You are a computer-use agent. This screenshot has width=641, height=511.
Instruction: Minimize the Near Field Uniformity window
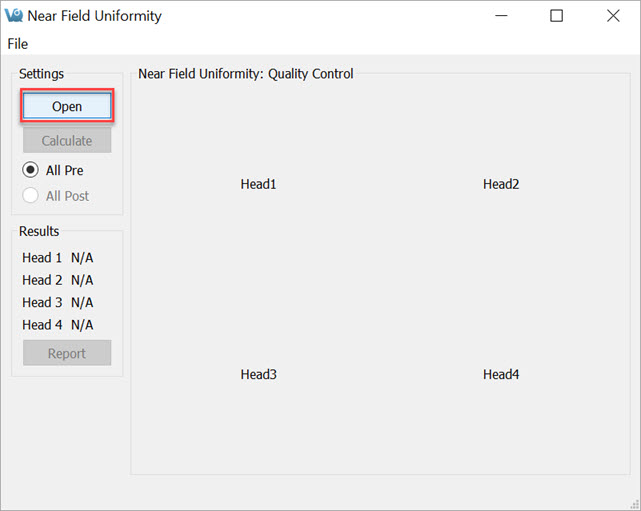click(x=501, y=16)
